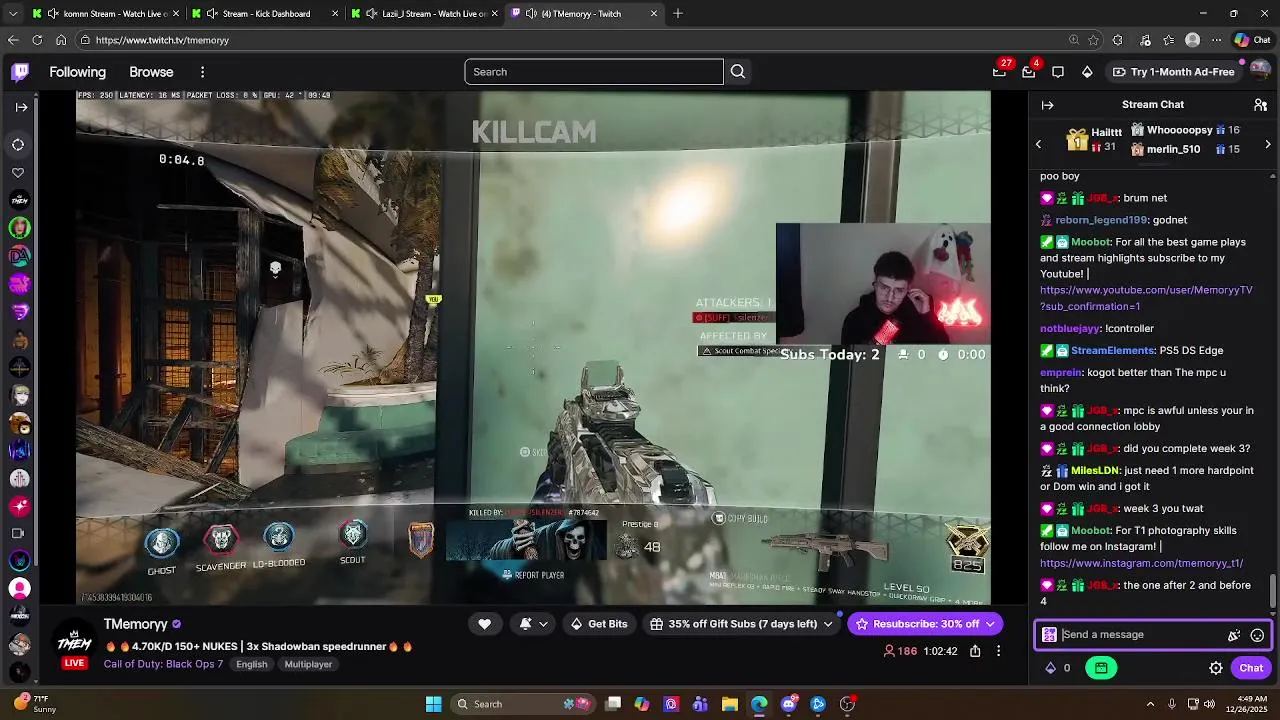Open File Explorer from the taskbar
Viewport: 1280px width, 720px height.
coord(730,704)
